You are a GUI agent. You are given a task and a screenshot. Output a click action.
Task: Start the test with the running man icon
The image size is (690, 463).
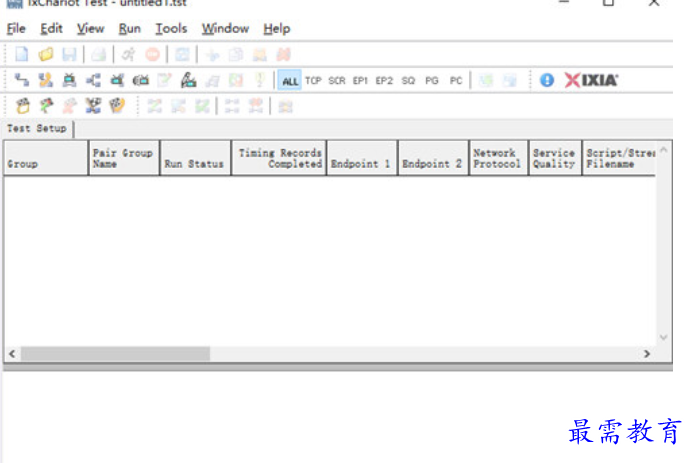(128, 54)
